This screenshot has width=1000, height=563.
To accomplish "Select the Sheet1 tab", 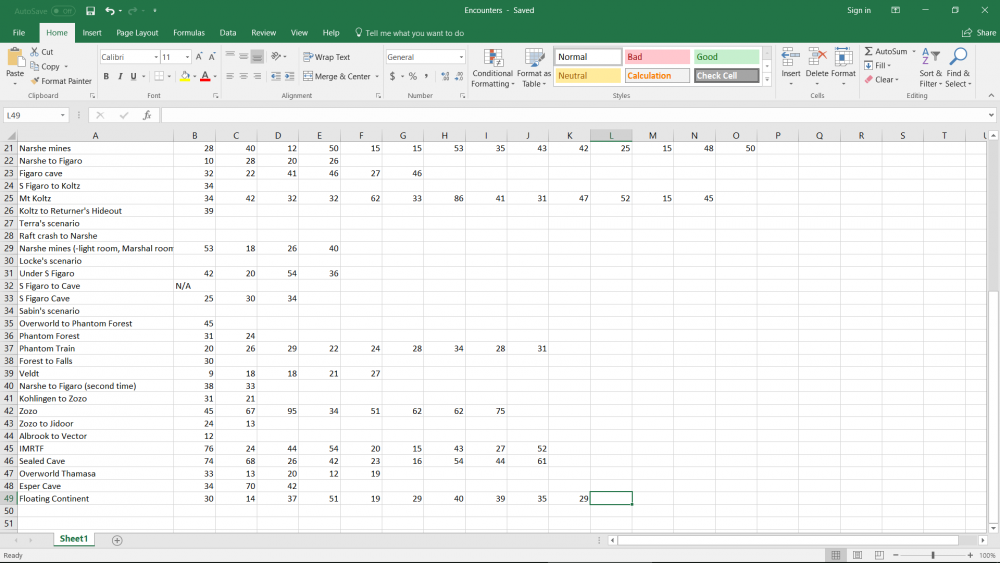I will point(73,539).
